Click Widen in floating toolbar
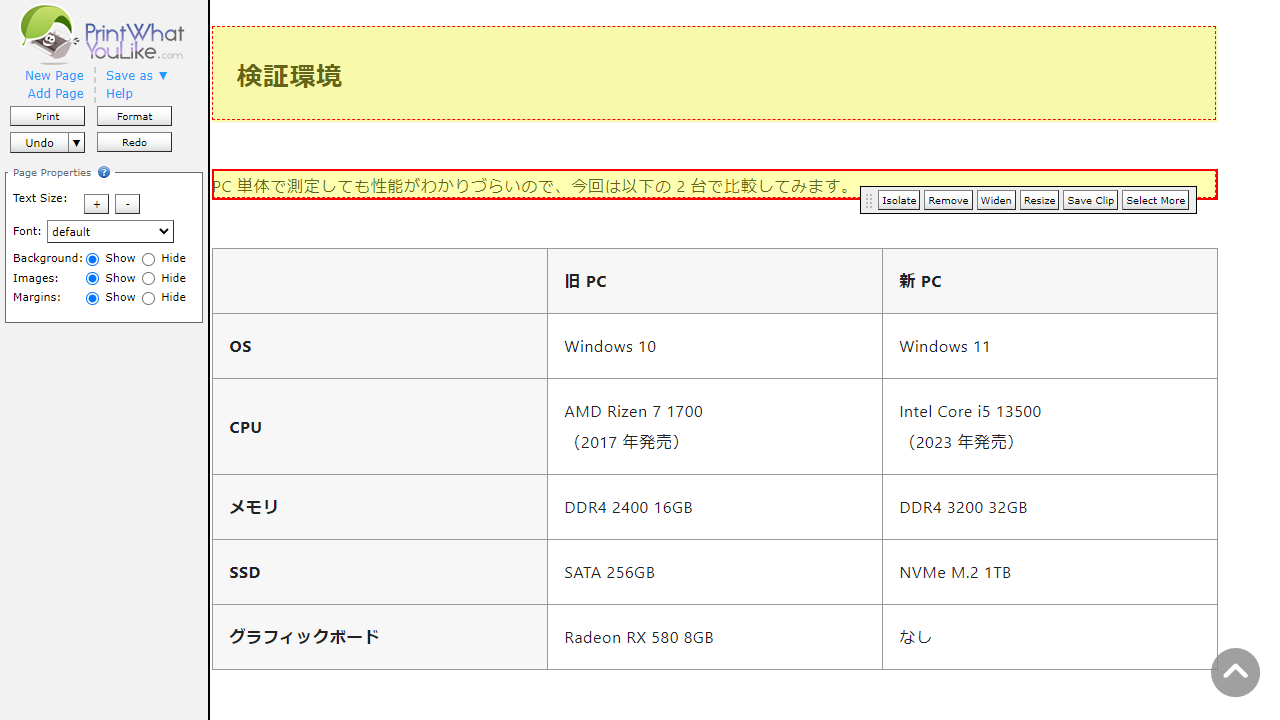 pyautogui.click(x=996, y=201)
